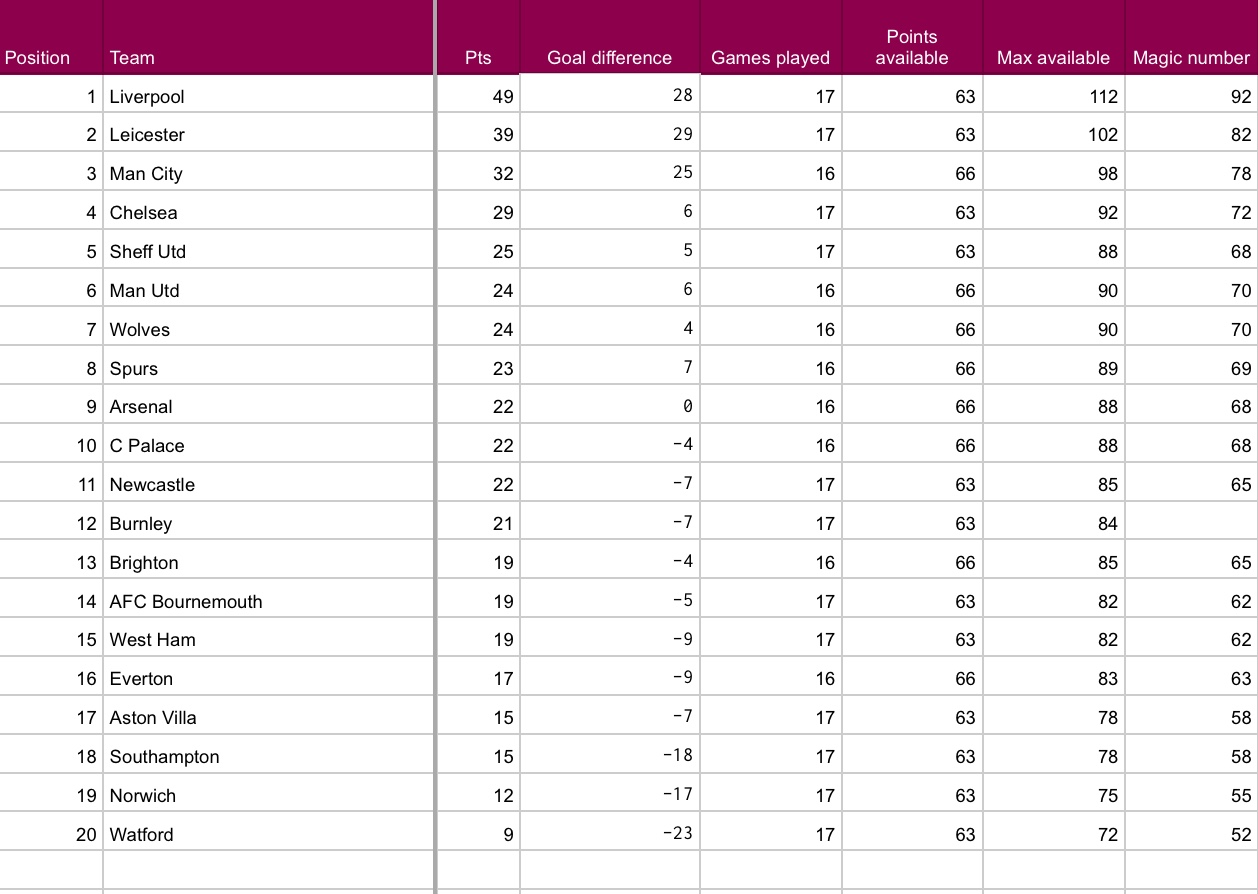Click the Games played column header
This screenshot has width=1258, height=894.
770,57
